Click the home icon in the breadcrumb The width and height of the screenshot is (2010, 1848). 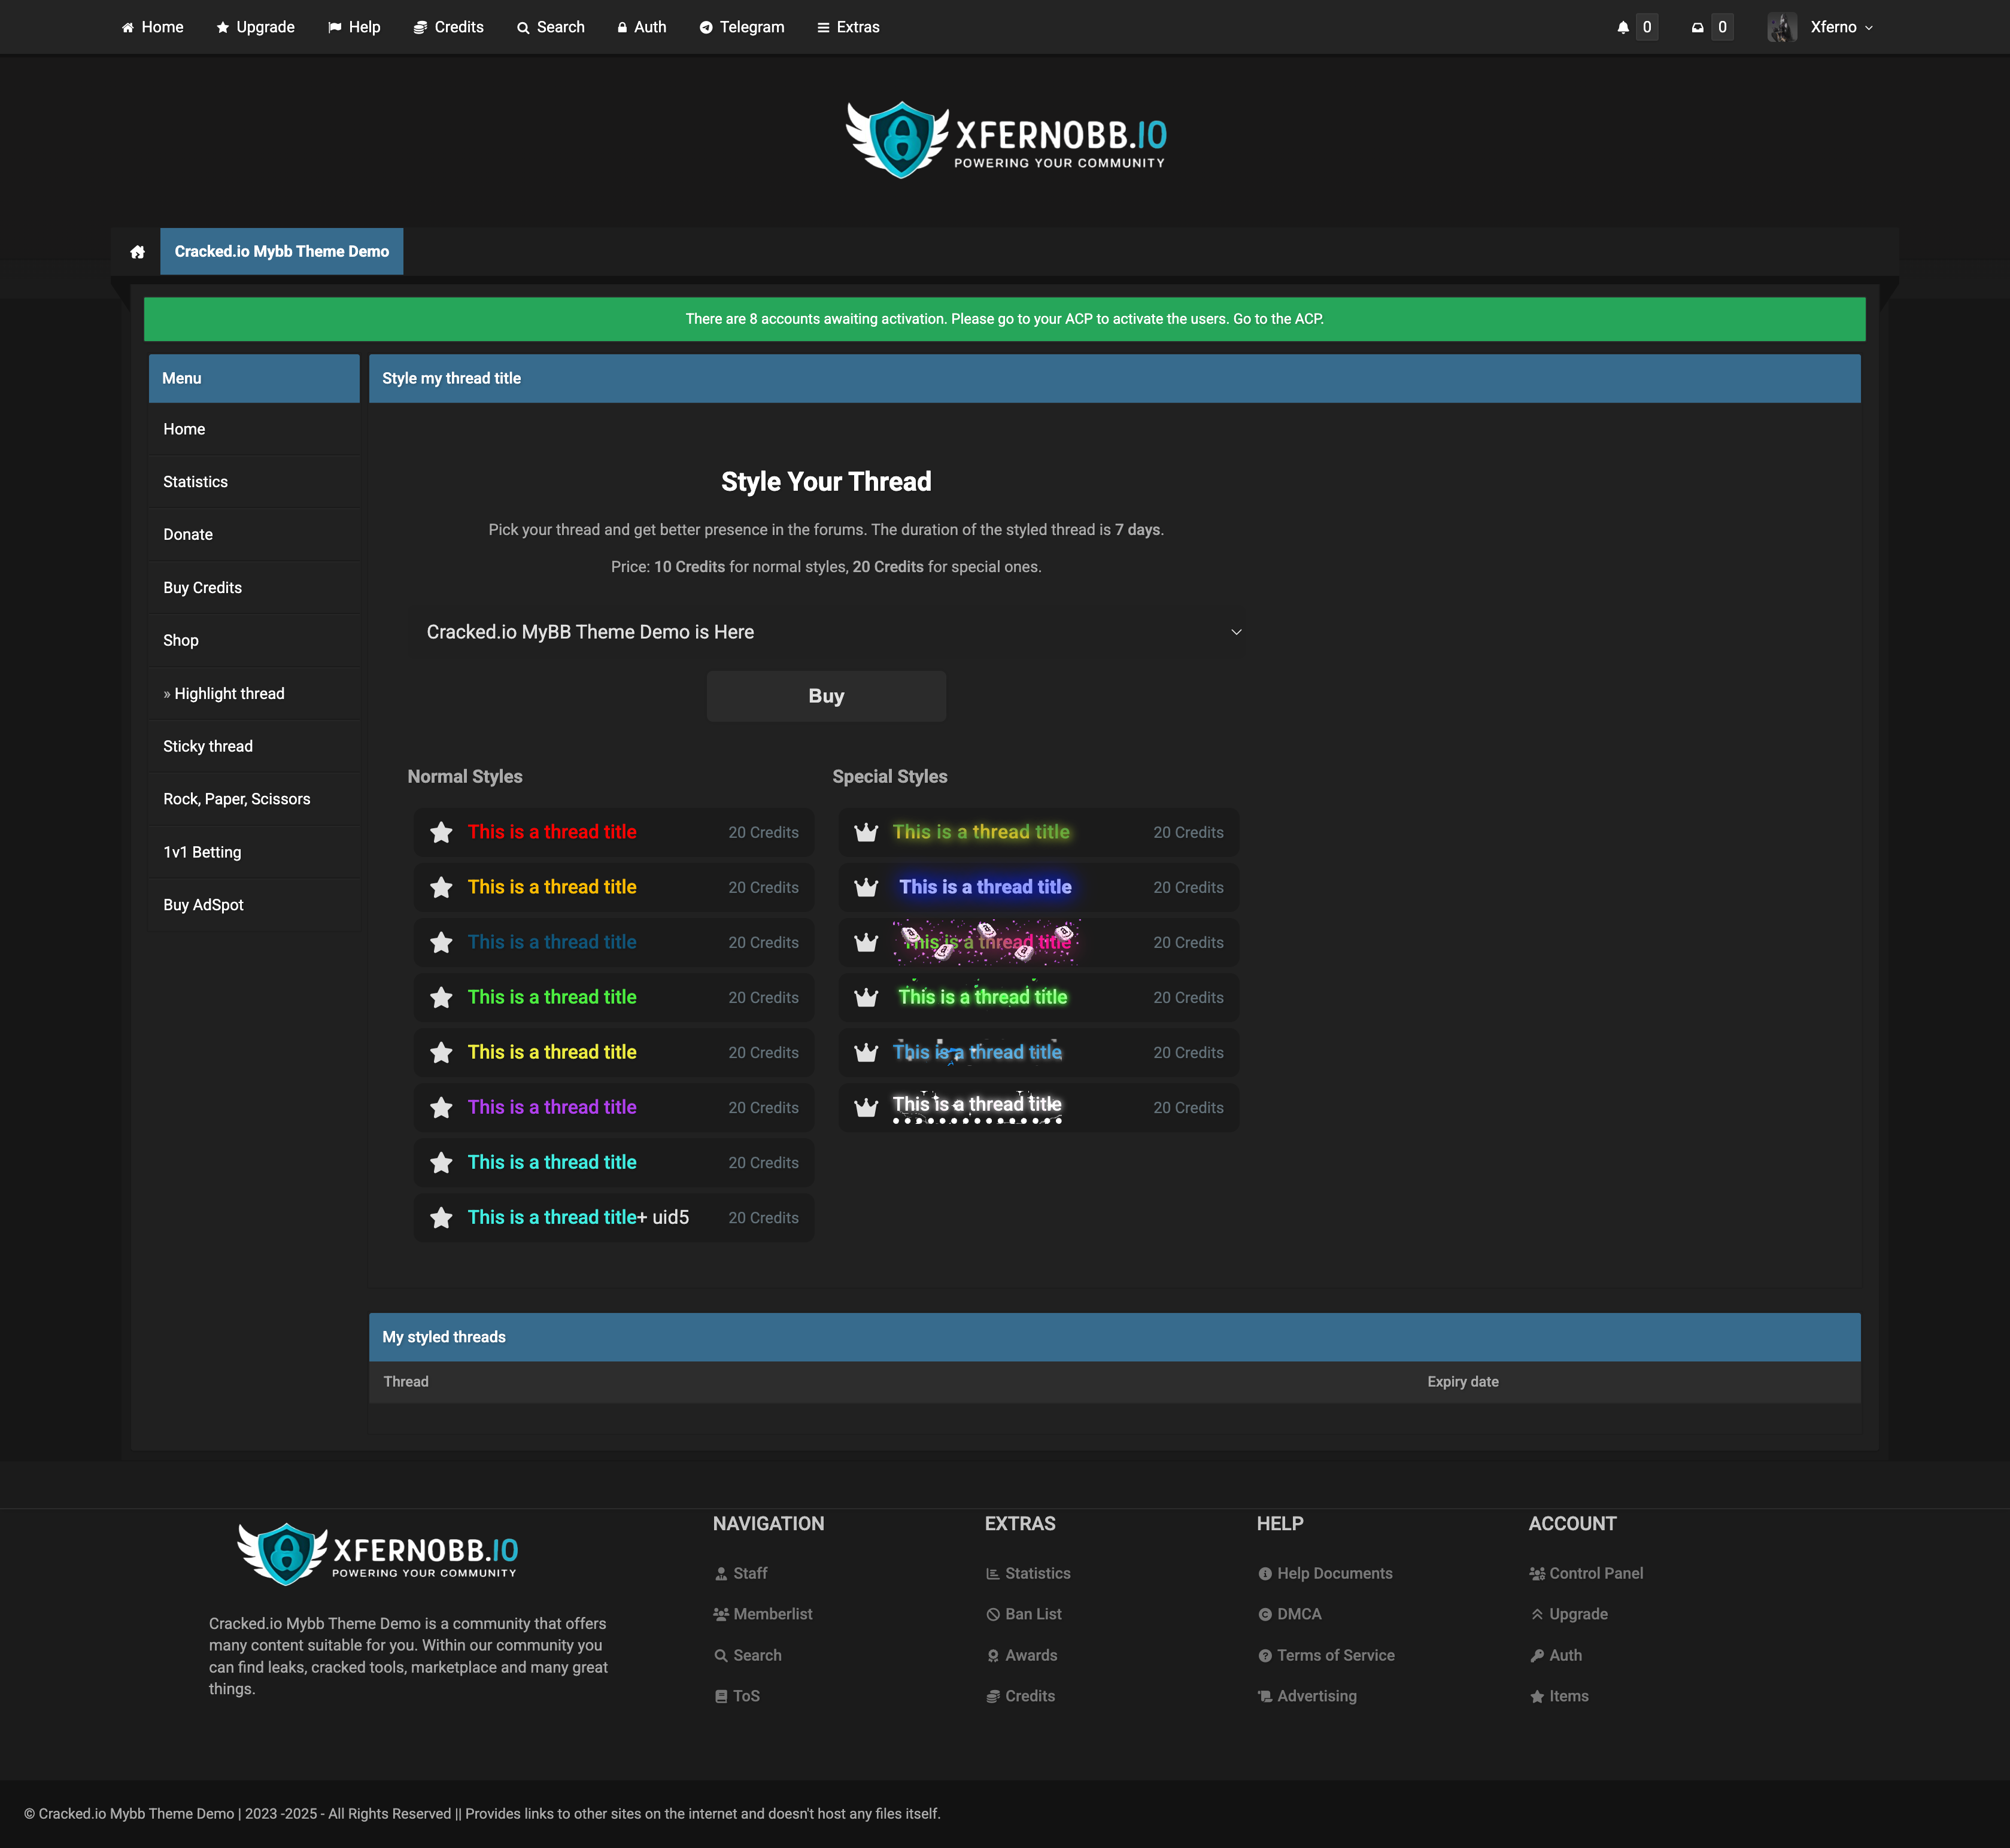137,251
